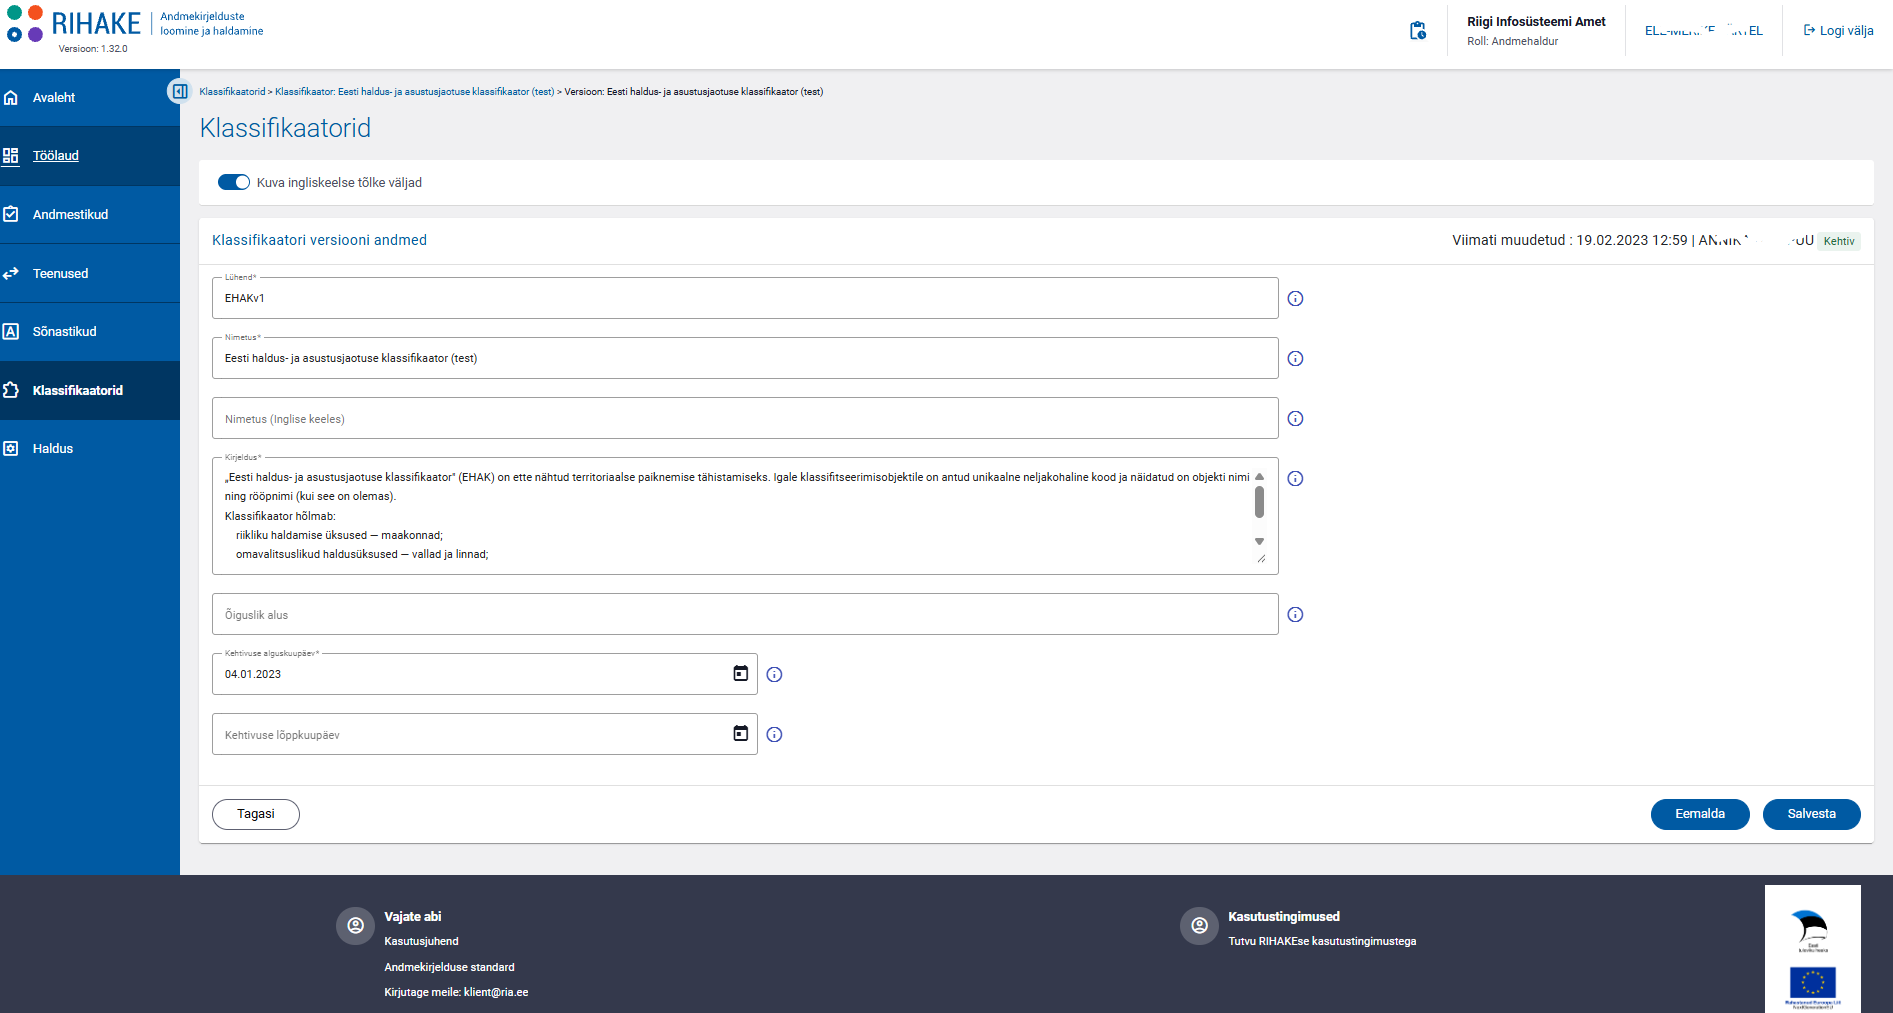1893x1013 pixels.
Task: Open calendar picker for Kehtivuse lõppkuupäev
Action: [x=741, y=734]
